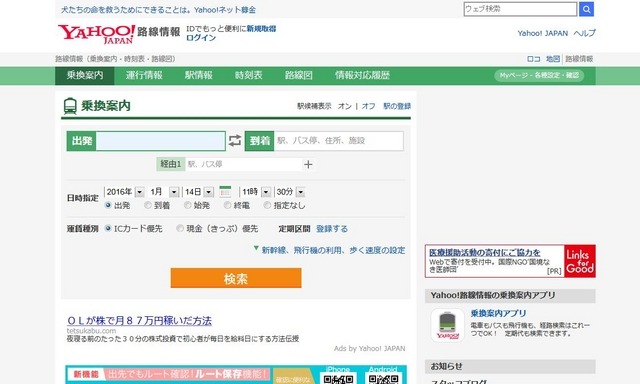Viewport: 640px width, 384px height.
Task: Open the 乗換案内 tab
Action: (85, 75)
